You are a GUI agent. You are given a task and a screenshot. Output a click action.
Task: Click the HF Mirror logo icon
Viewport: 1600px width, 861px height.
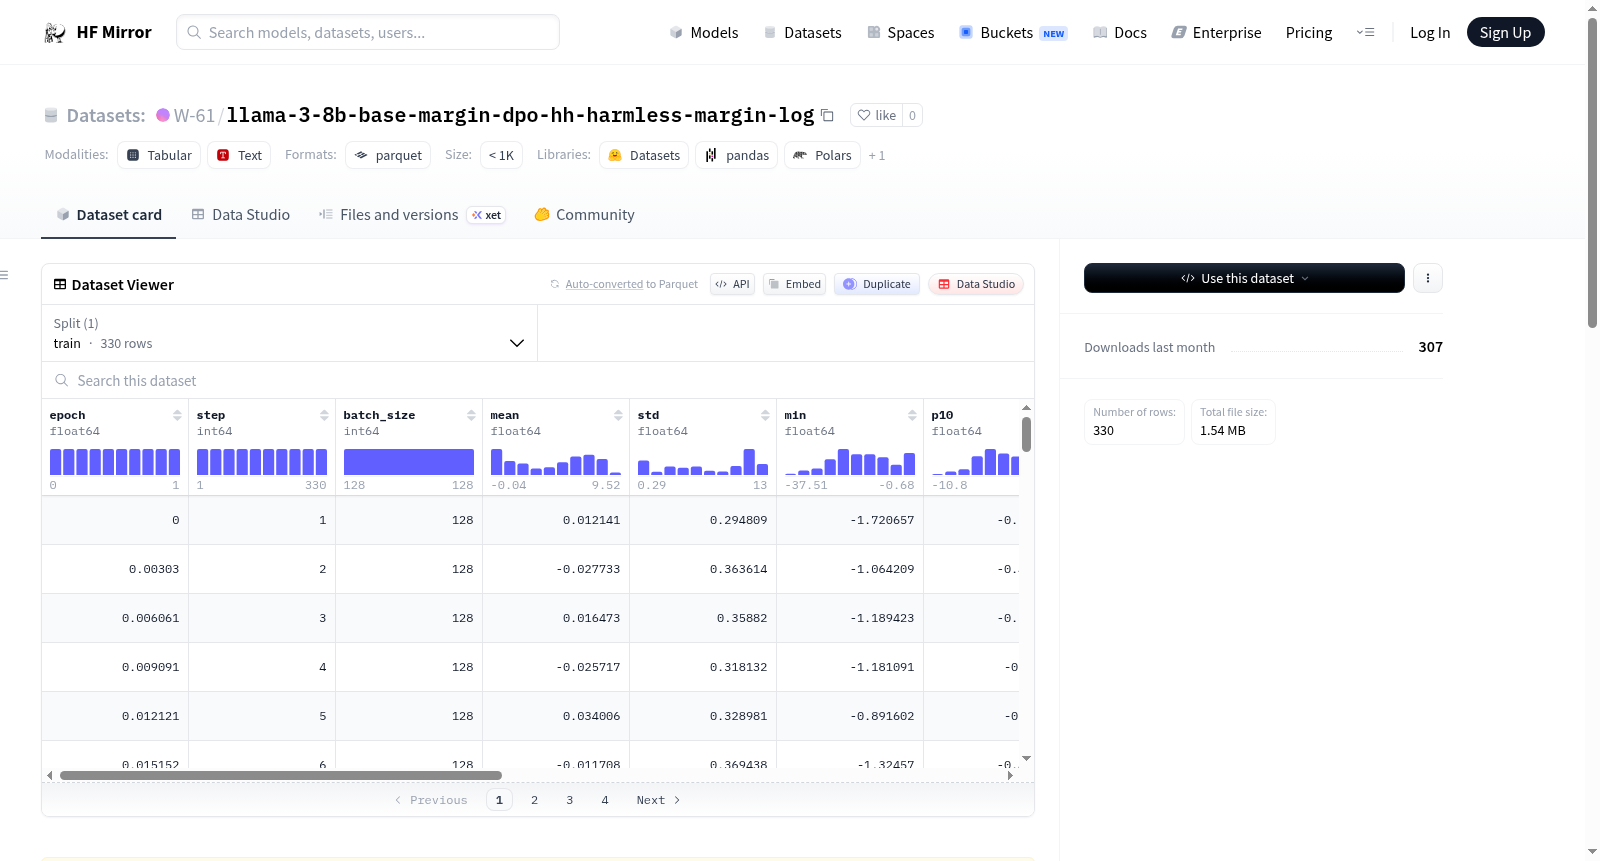(55, 33)
